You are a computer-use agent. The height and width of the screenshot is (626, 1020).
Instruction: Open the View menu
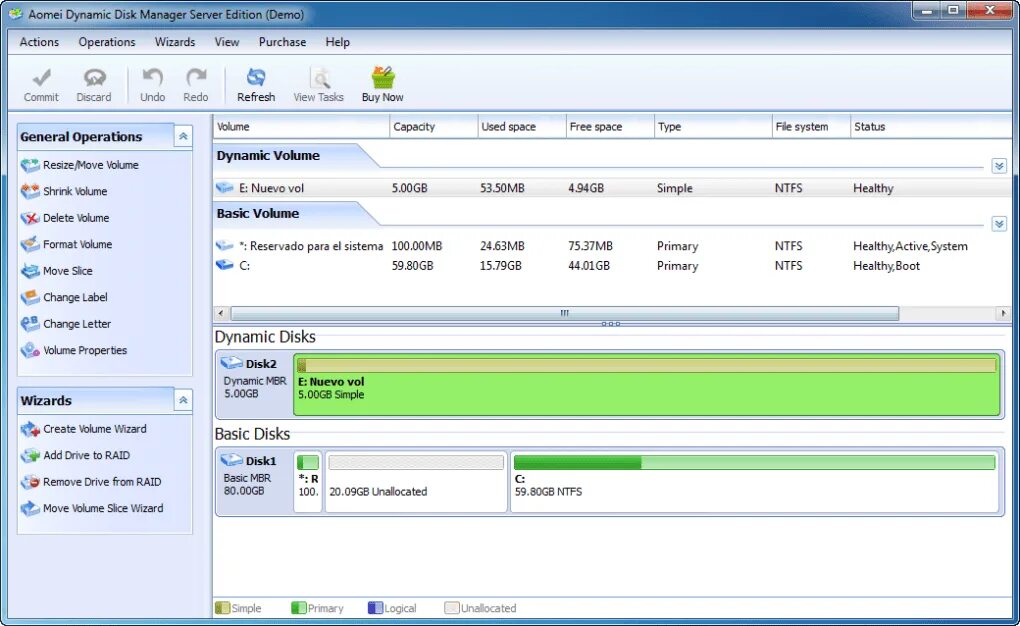(227, 42)
